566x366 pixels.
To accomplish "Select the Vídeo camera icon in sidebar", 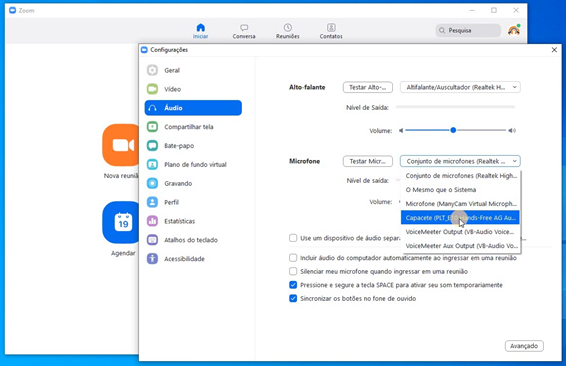I will 152,89.
